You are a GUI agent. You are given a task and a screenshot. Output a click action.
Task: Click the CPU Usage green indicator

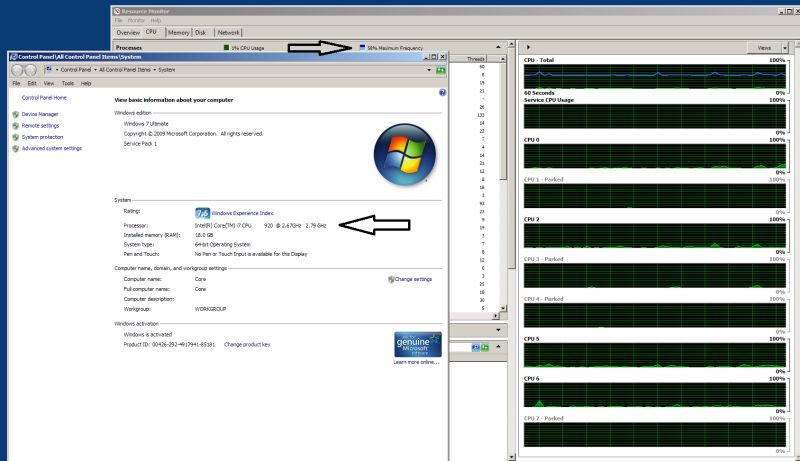tap(227, 47)
